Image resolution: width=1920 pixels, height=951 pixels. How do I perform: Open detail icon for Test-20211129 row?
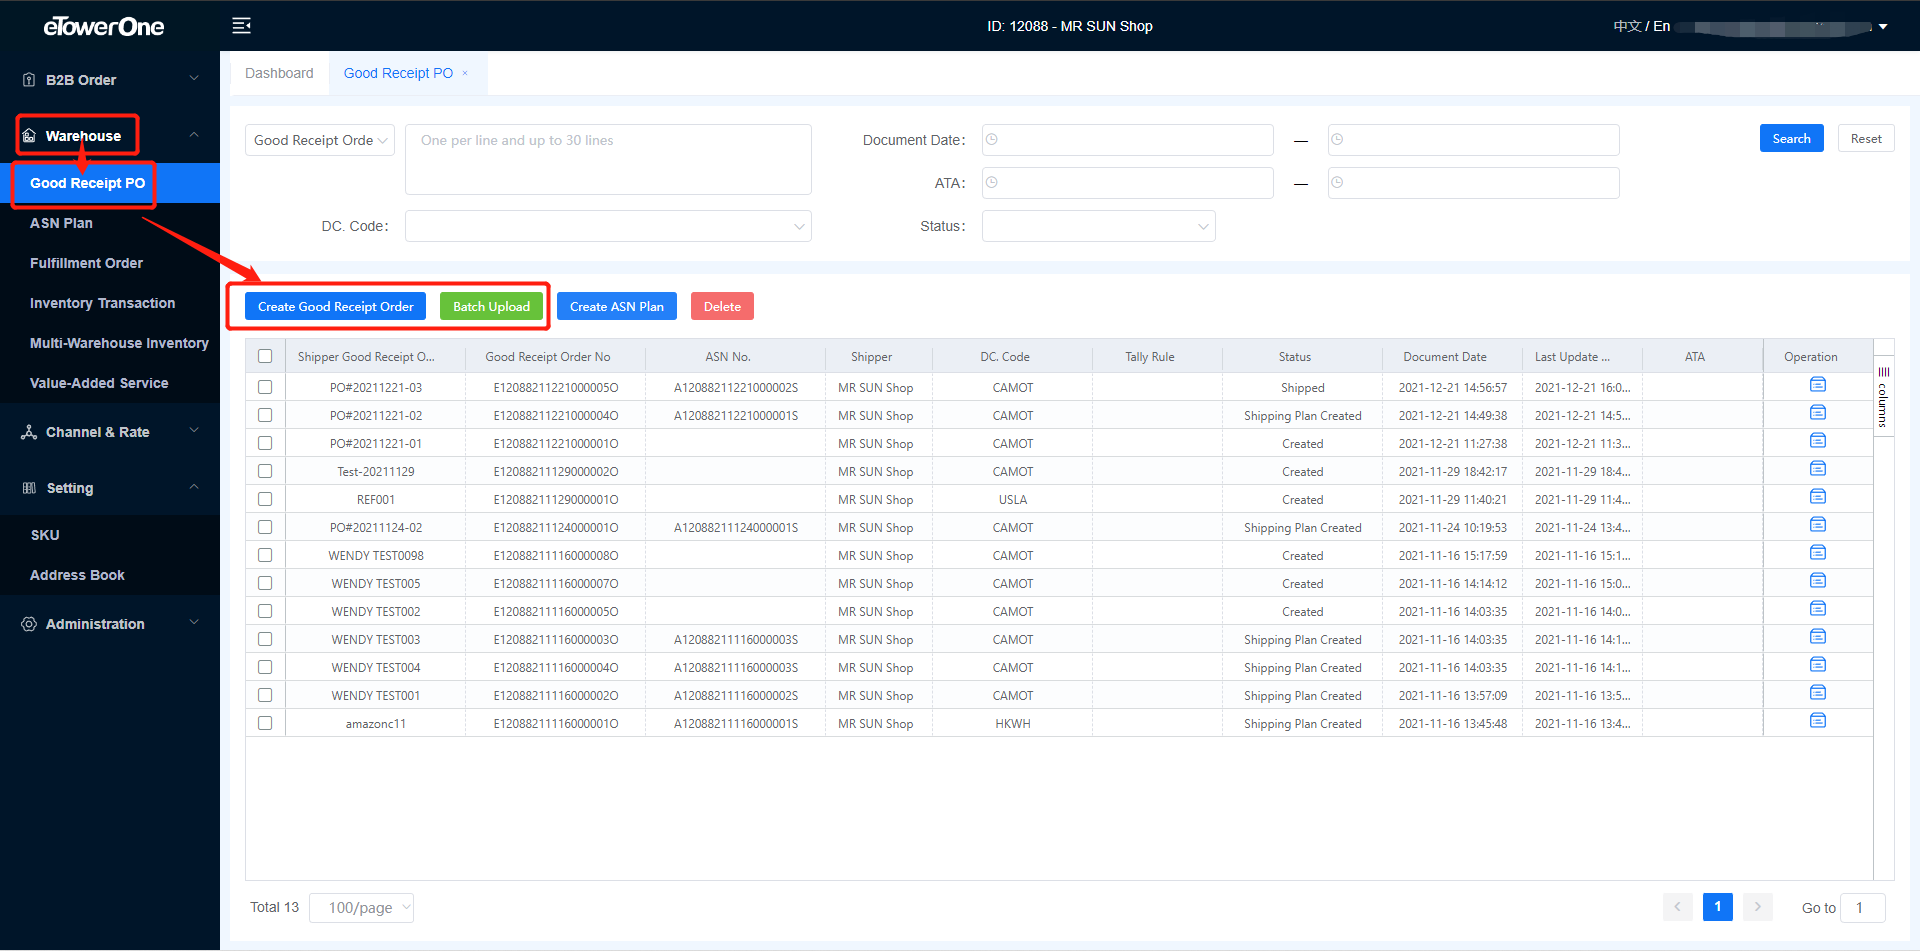coord(1818,469)
